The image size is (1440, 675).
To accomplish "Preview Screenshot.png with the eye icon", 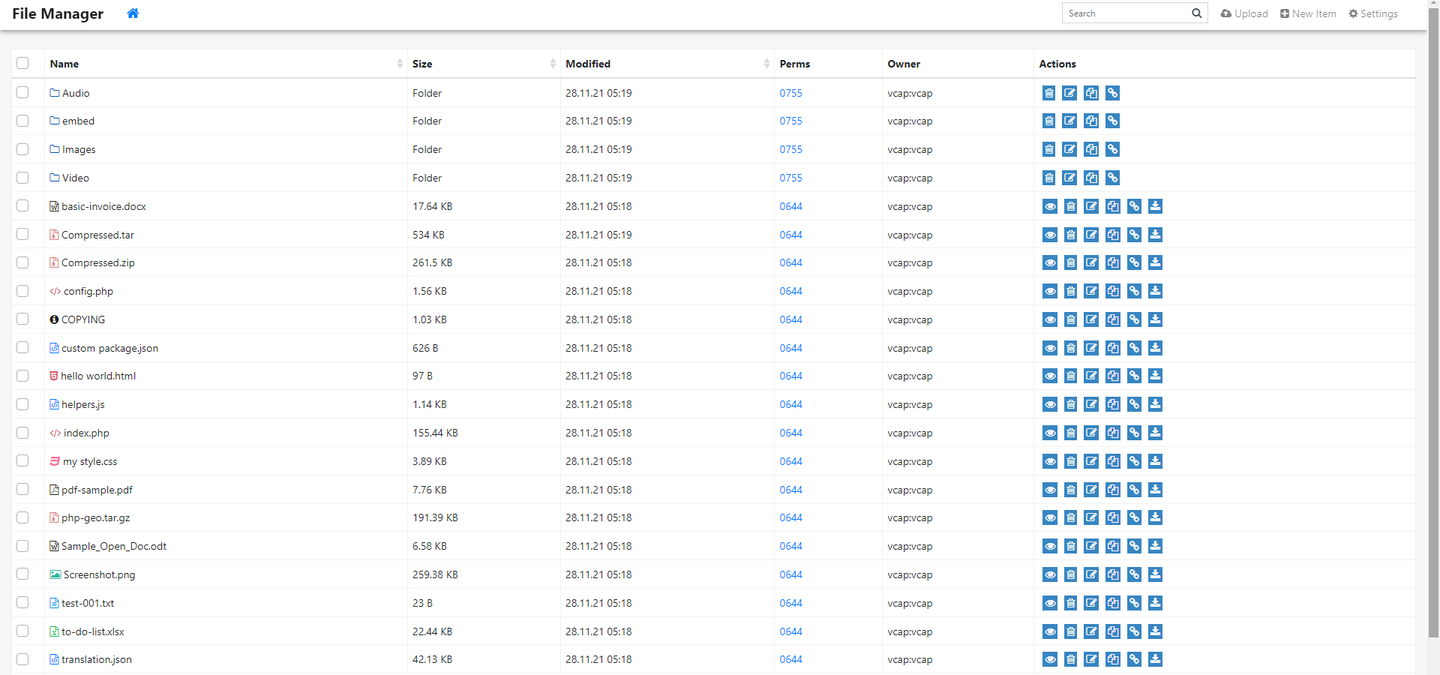I will tap(1049, 575).
